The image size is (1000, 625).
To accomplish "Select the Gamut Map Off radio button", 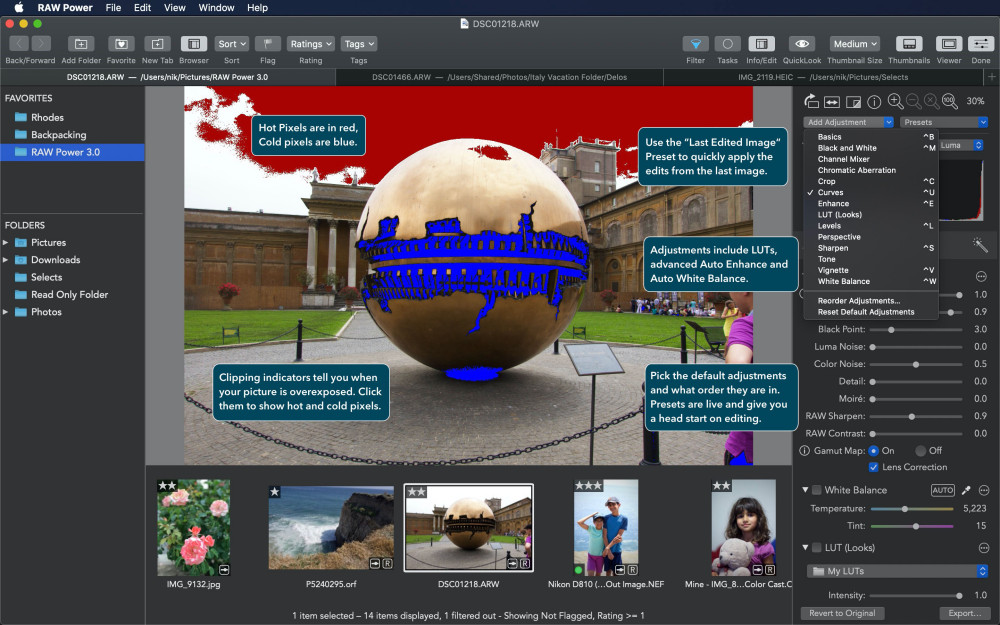I will tap(920, 451).
